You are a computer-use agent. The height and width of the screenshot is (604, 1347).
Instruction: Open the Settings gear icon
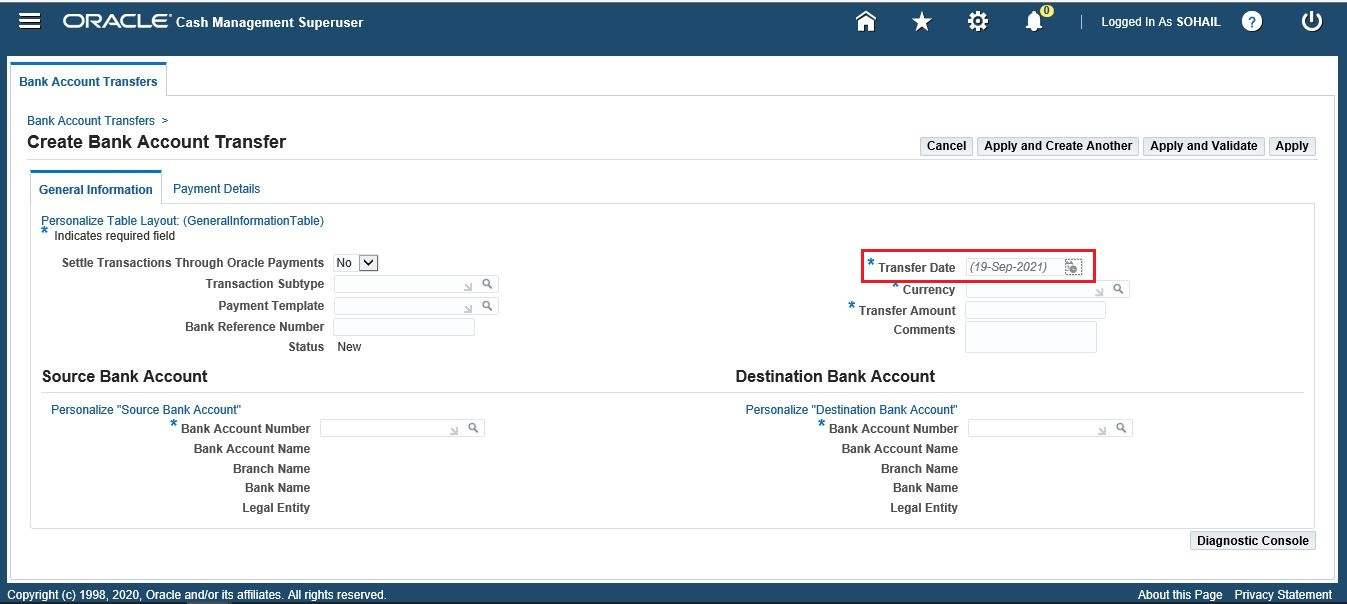click(978, 20)
